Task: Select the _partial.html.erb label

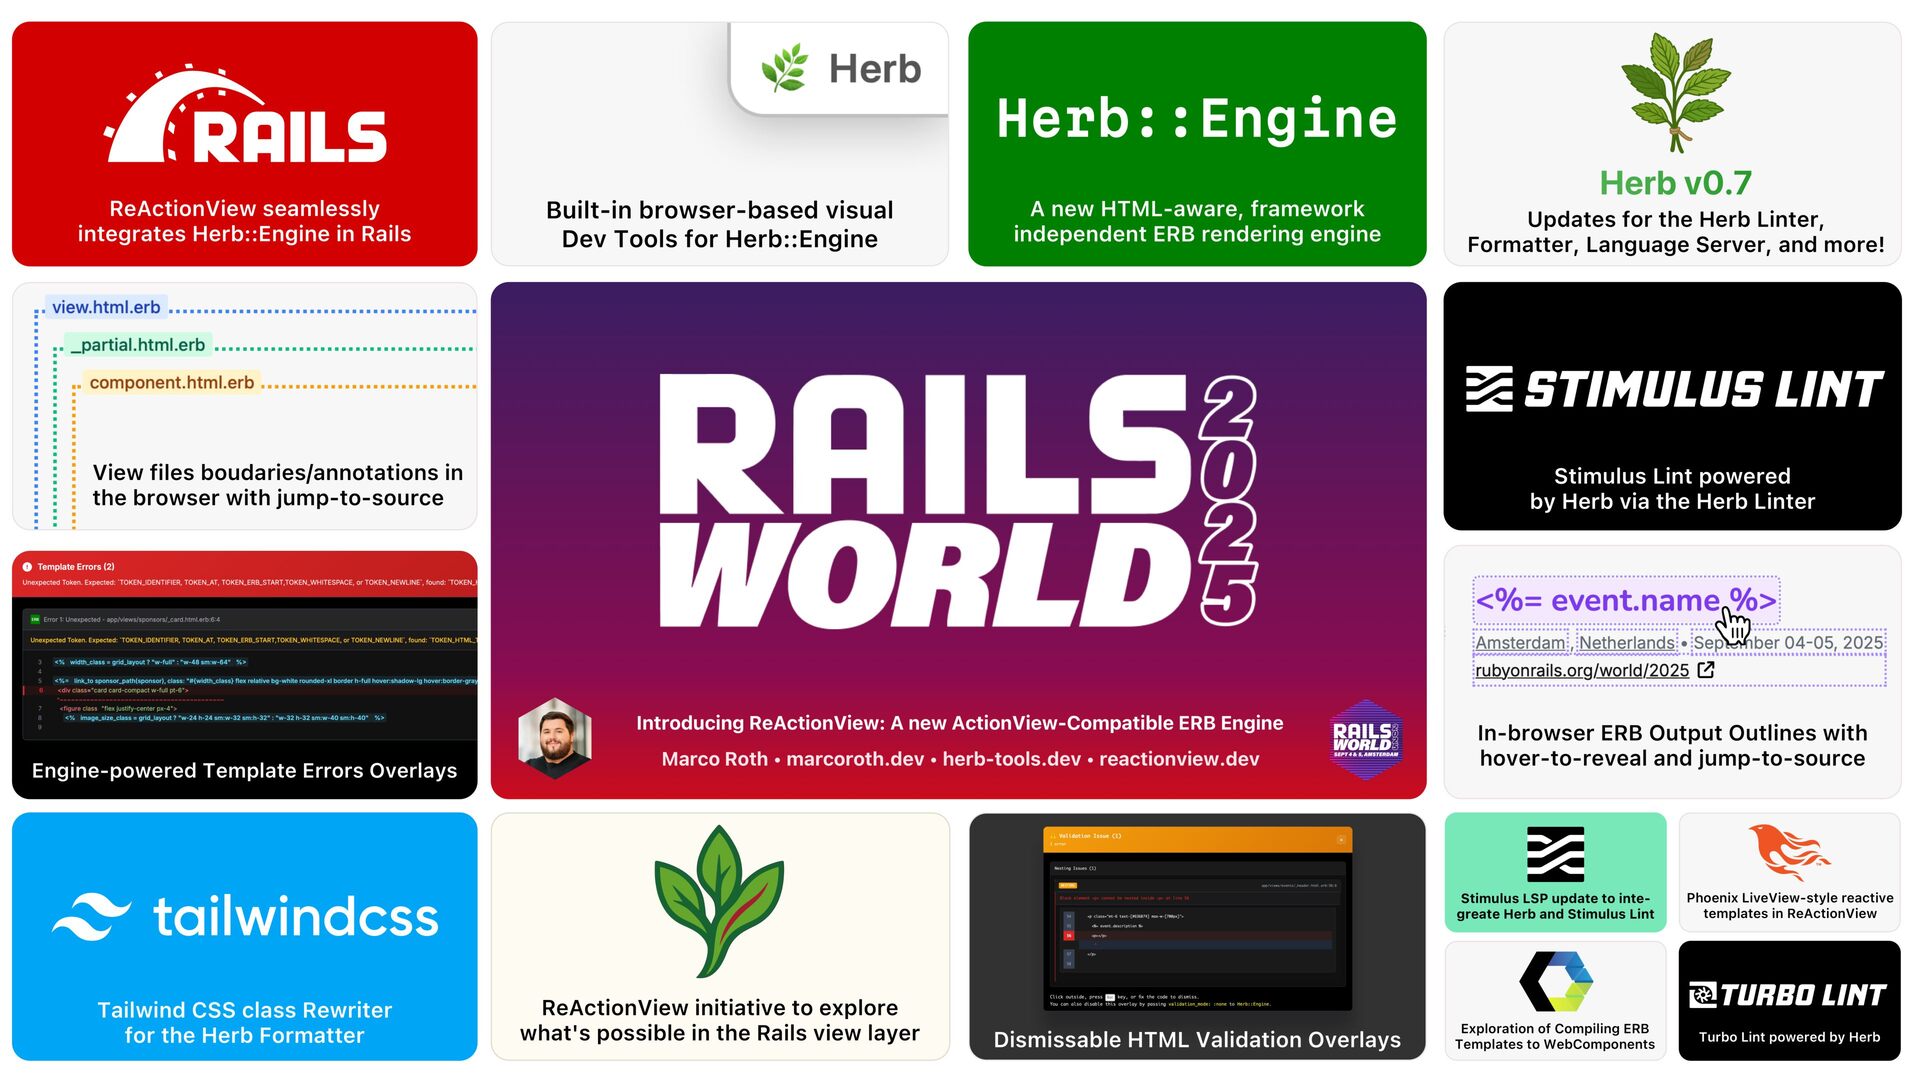Action: click(x=138, y=345)
